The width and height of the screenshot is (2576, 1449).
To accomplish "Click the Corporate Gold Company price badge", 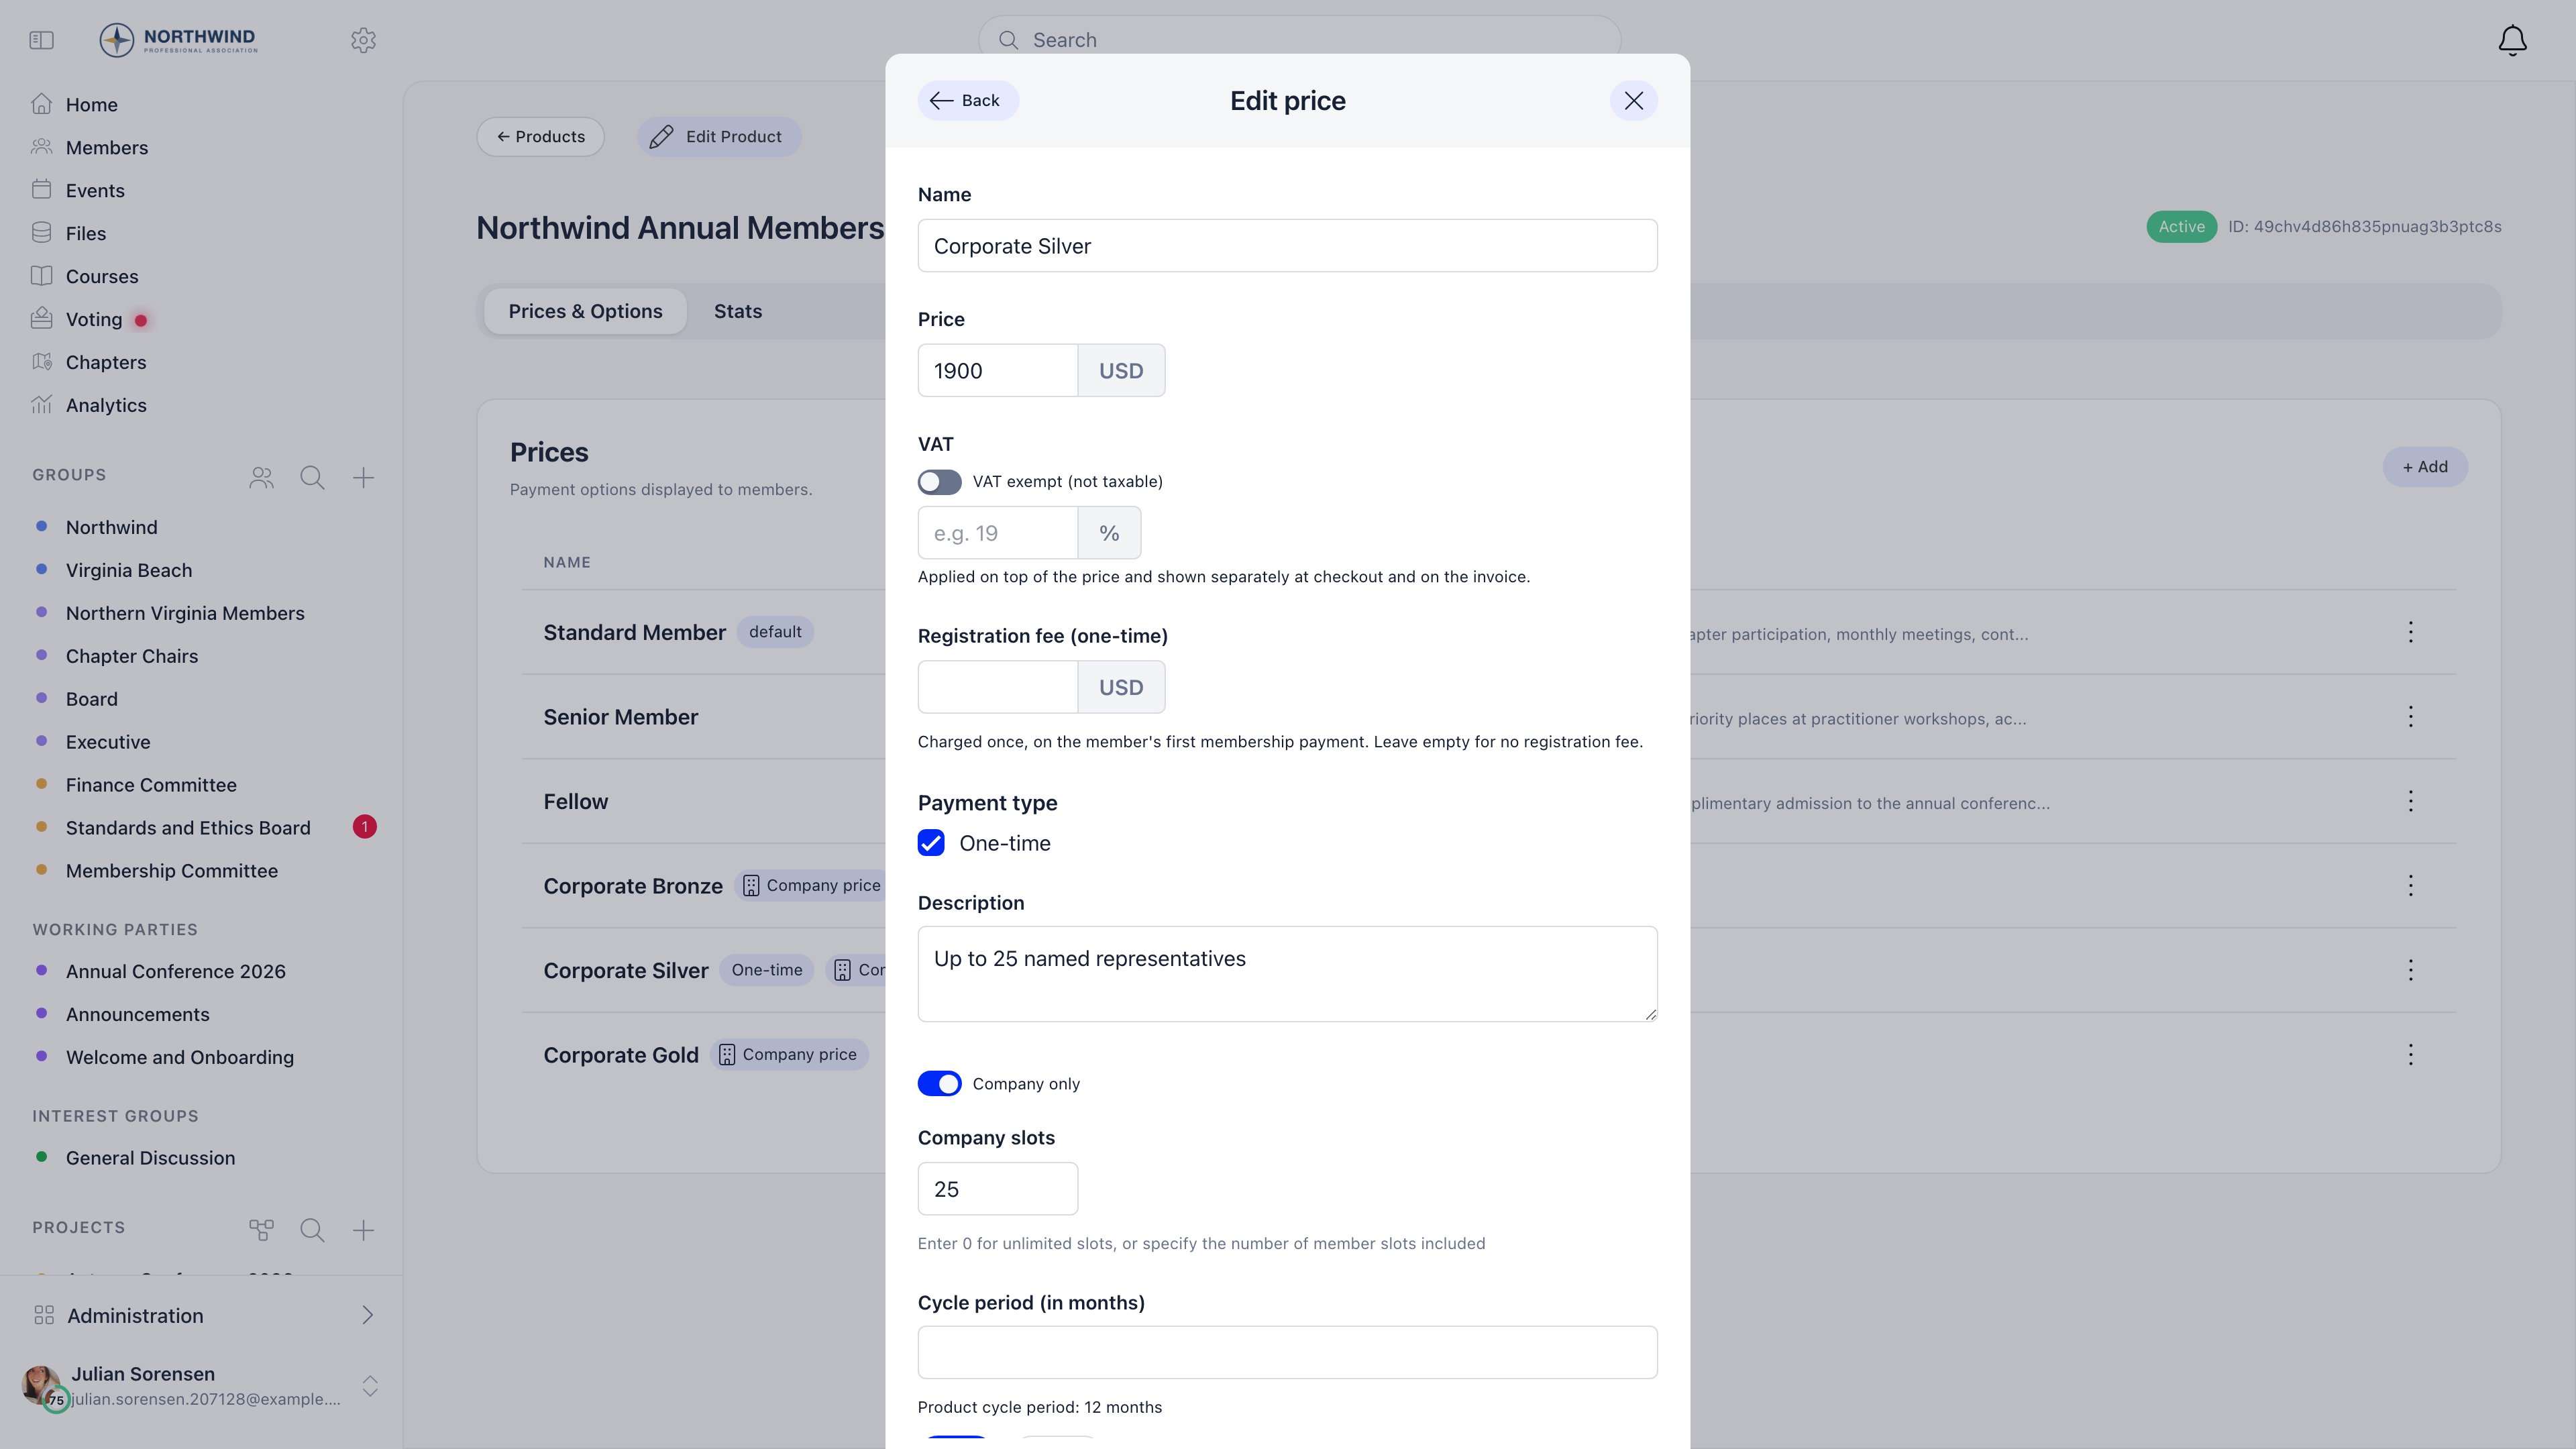I will (789, 1055).
